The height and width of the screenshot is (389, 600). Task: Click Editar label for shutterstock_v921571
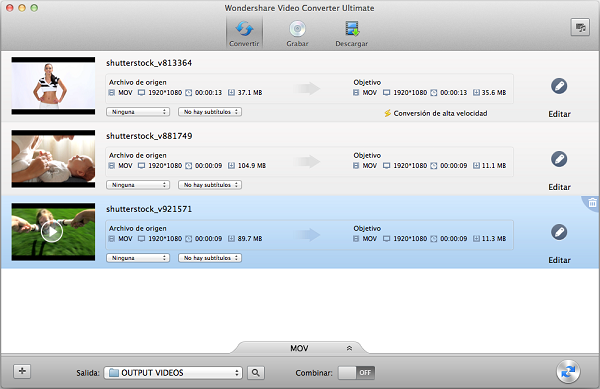559,260
